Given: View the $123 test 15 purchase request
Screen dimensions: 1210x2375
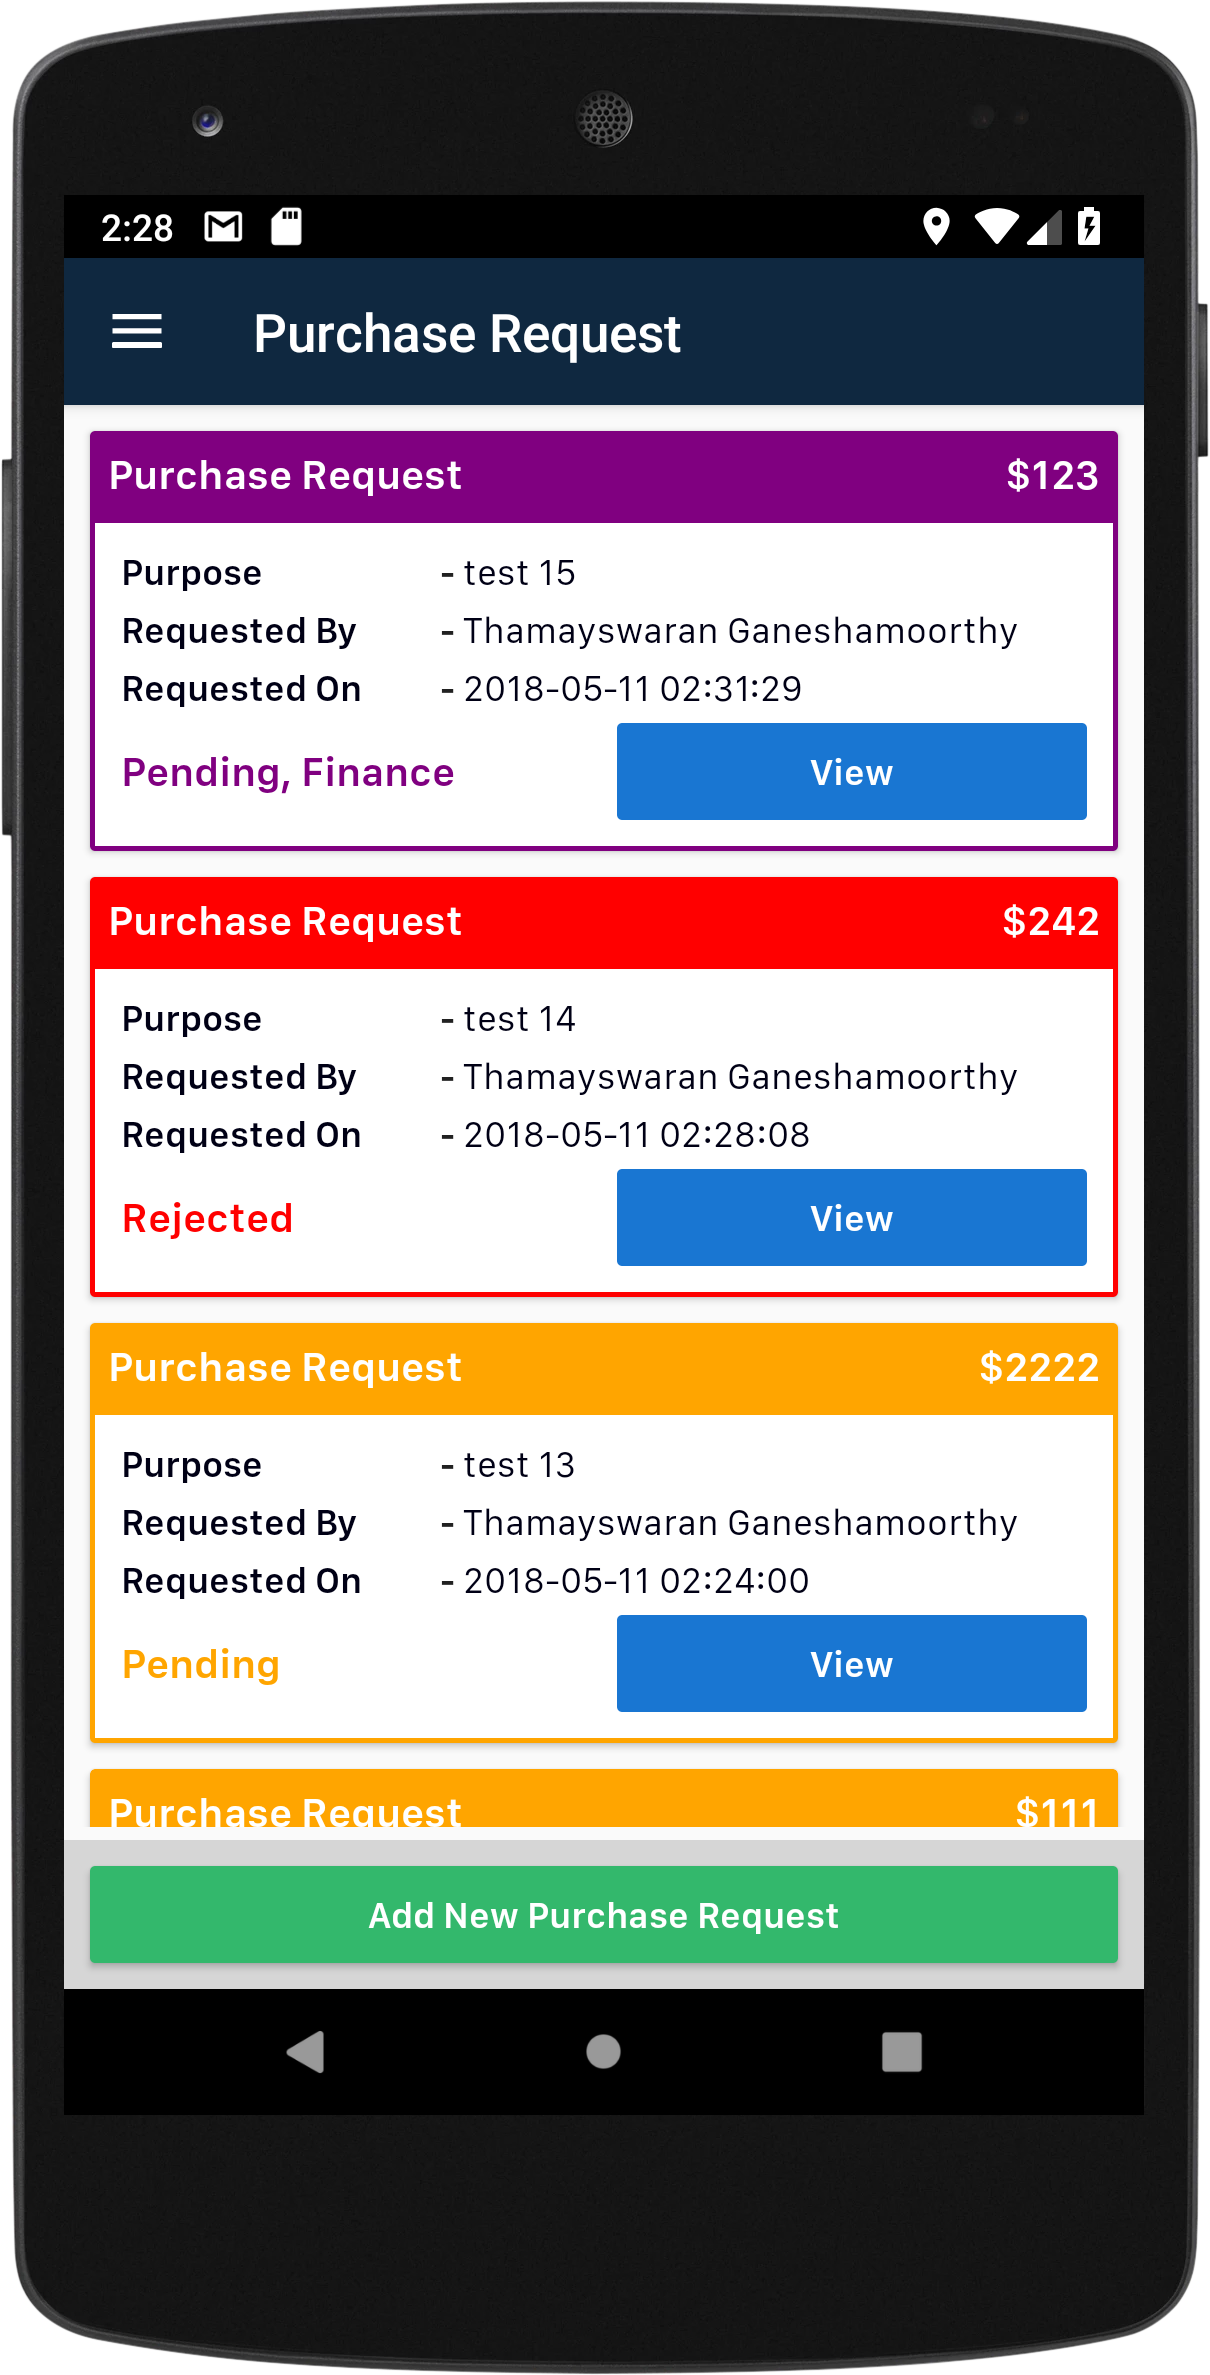Looking at the screenshot, I should coord(851,772).
